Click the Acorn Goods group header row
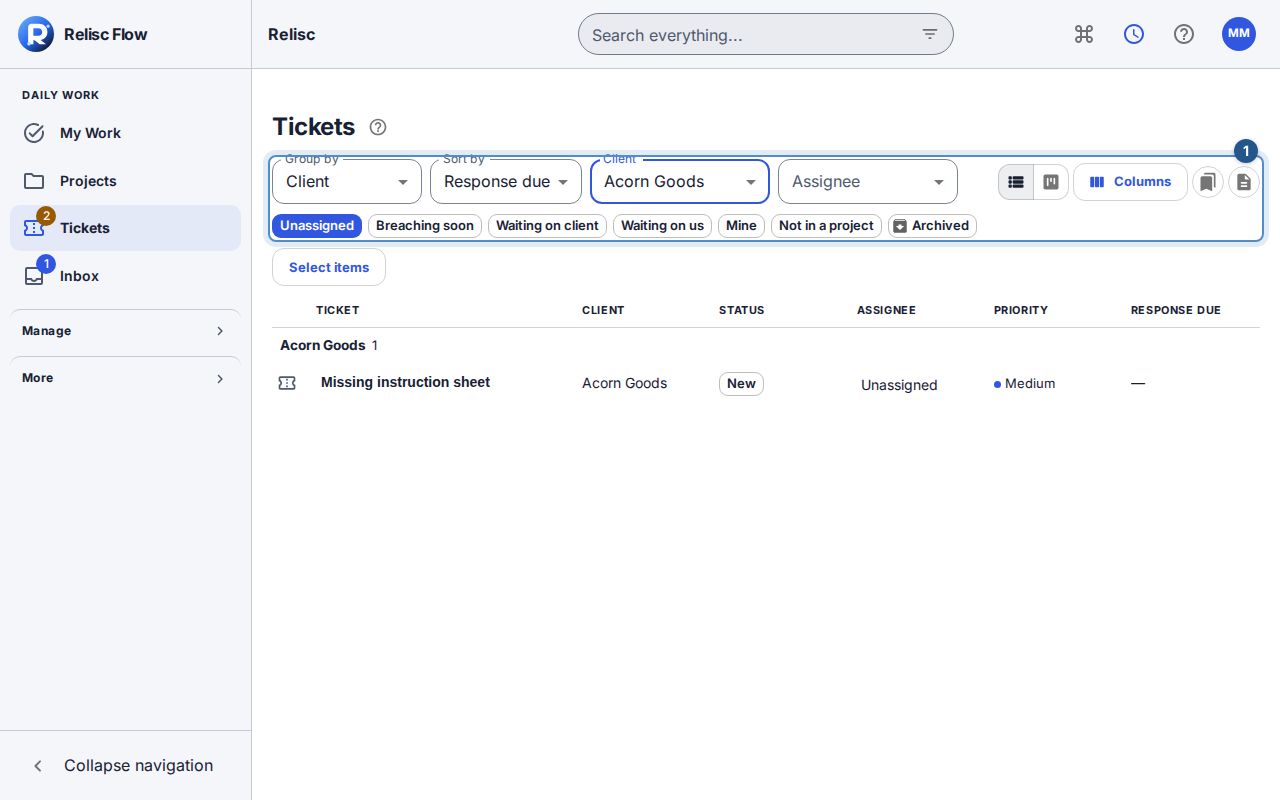The width and height of the screenshot is (1280, 800). [766, 345]
